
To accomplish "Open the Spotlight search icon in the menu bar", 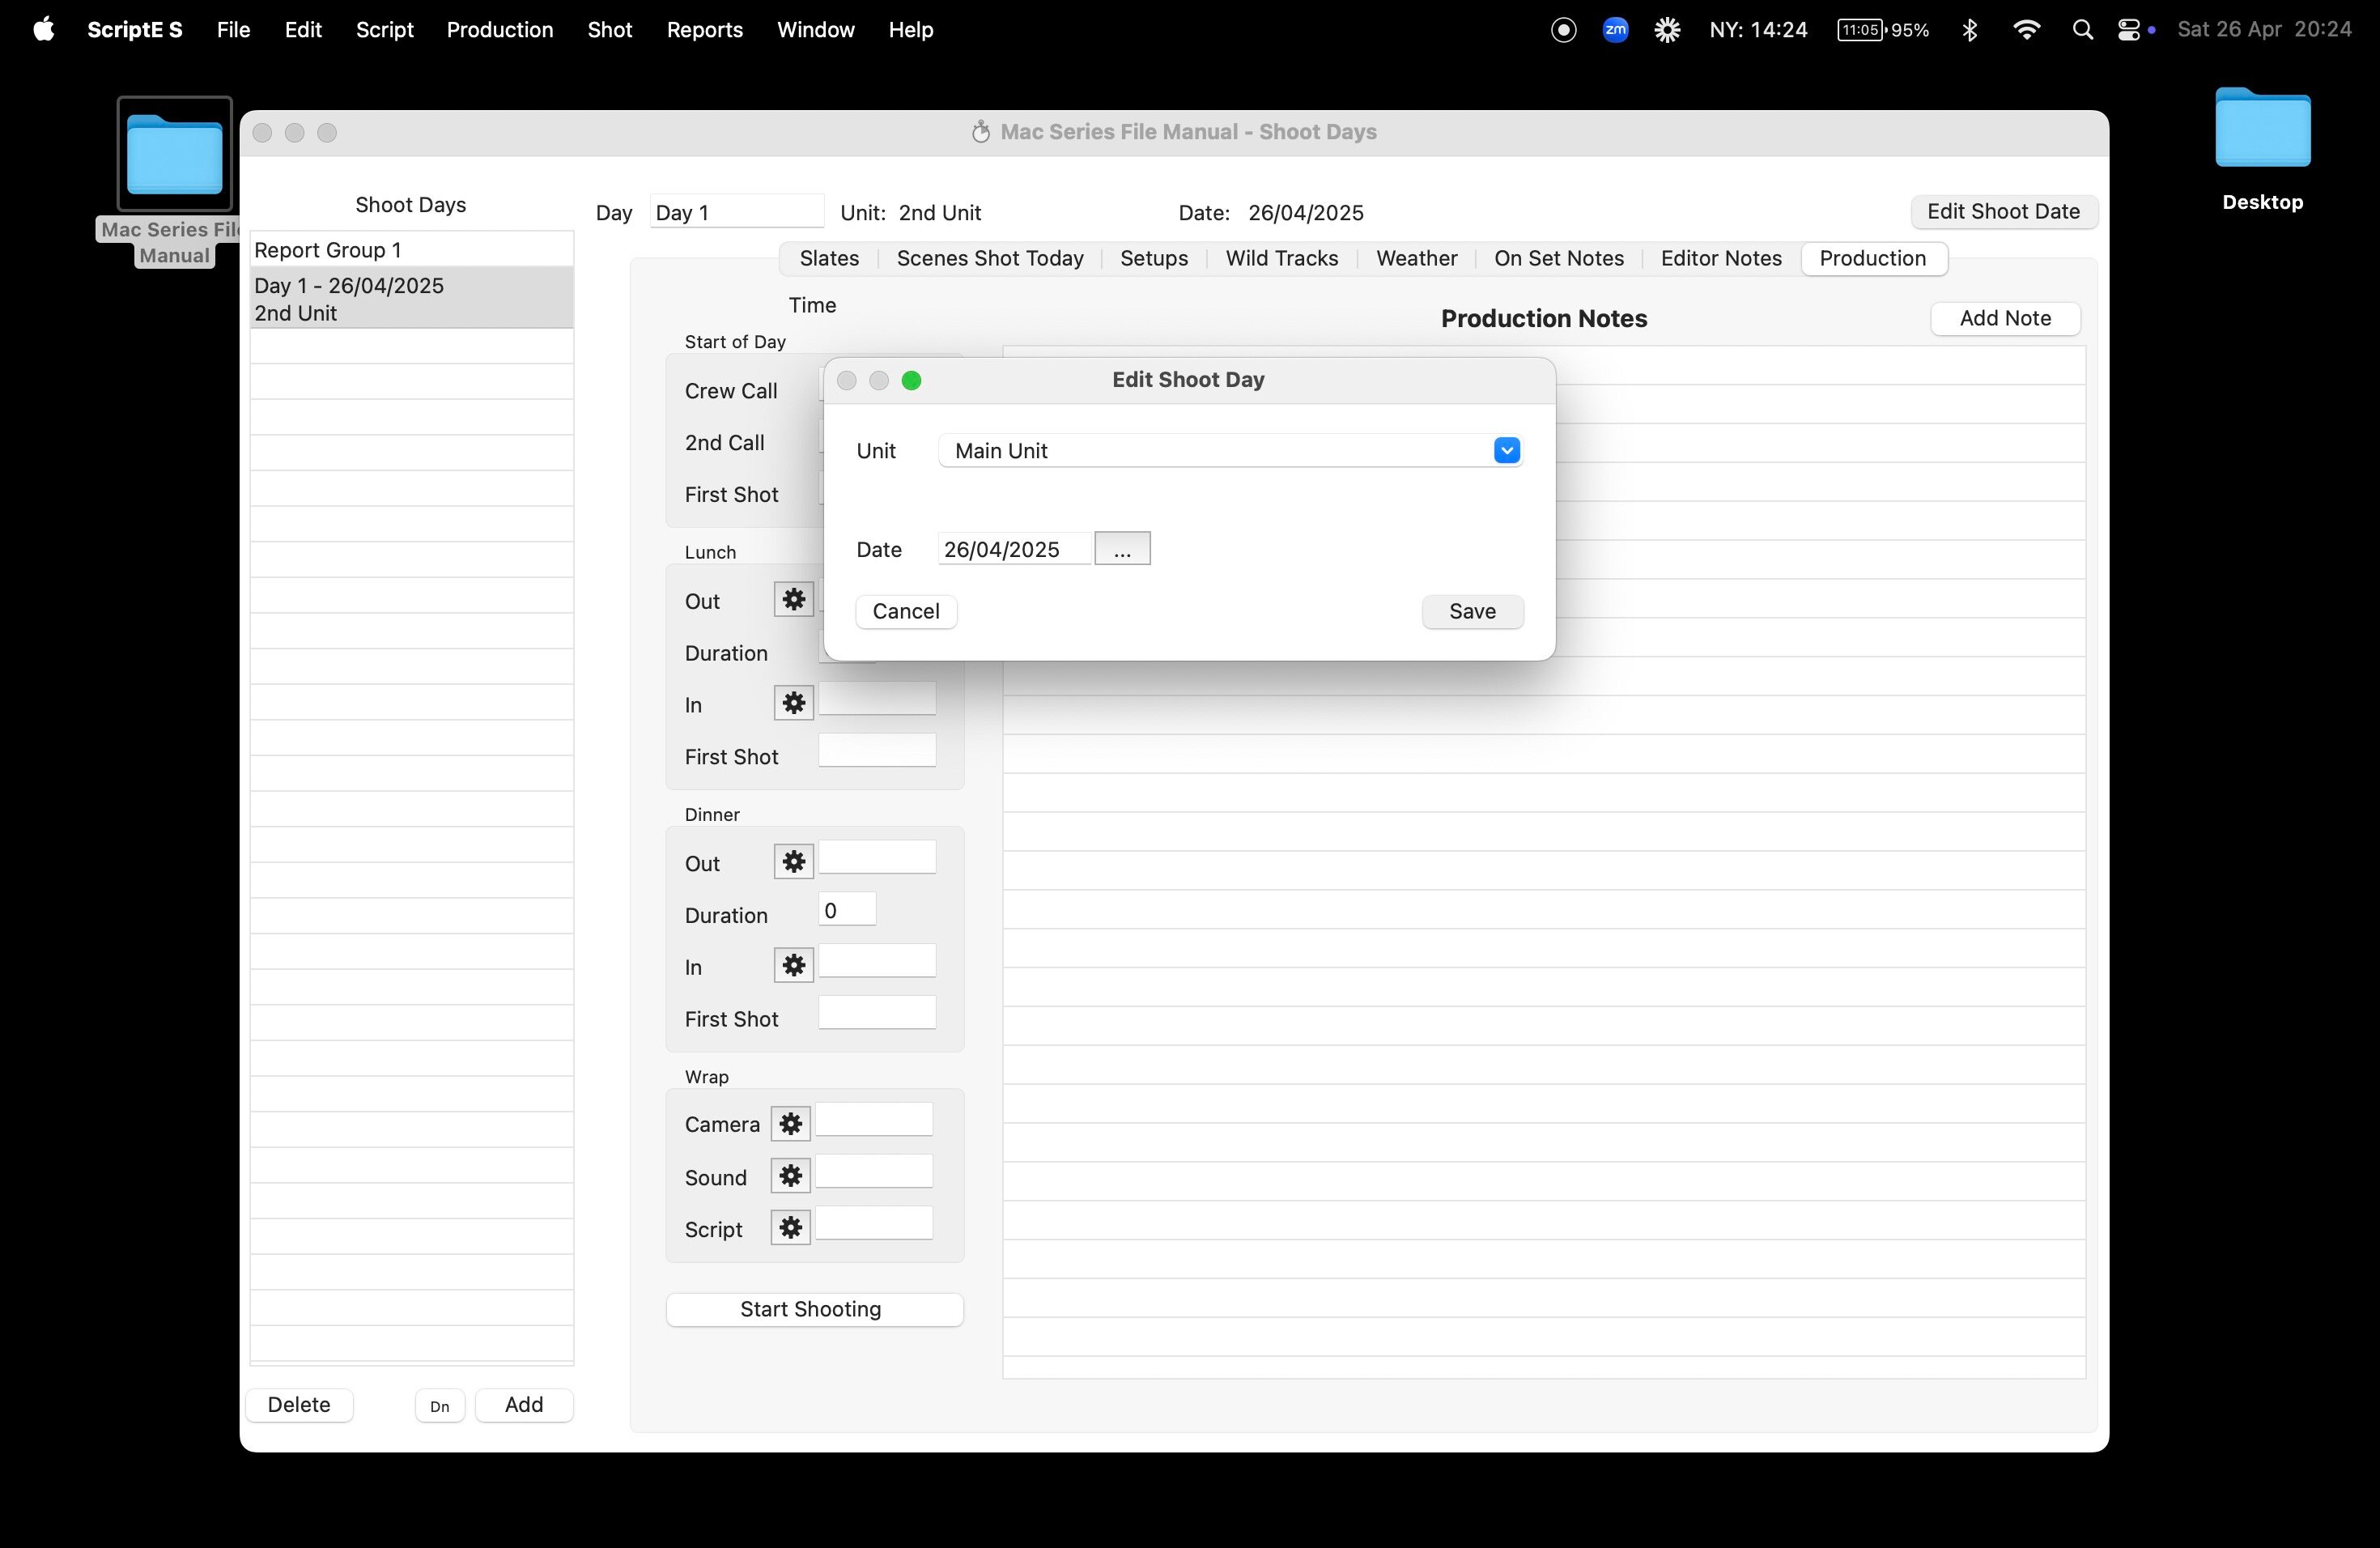I will point(2082,30).
